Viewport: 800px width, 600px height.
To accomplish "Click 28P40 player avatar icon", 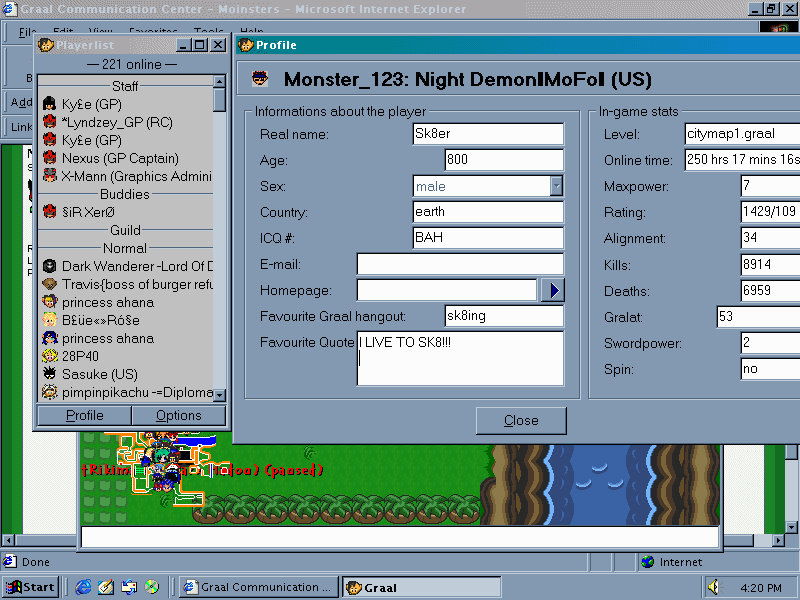I will click(x=49, y=356).
